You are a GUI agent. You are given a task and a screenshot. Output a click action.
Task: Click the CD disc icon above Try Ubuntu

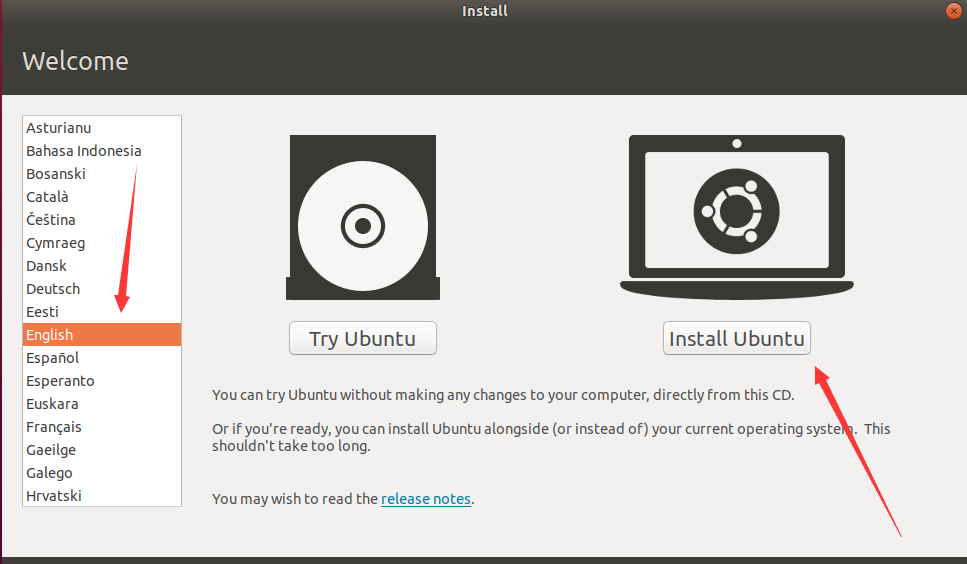coord(363,218)
